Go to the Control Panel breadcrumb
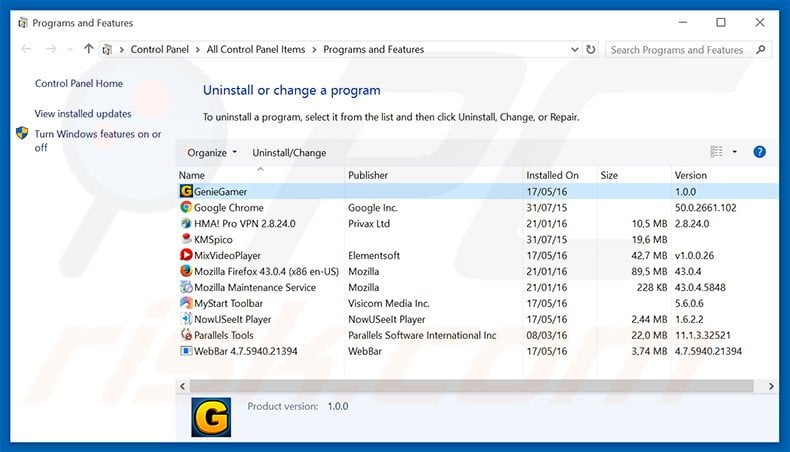The image size is (790, 452). click(159, 49)
